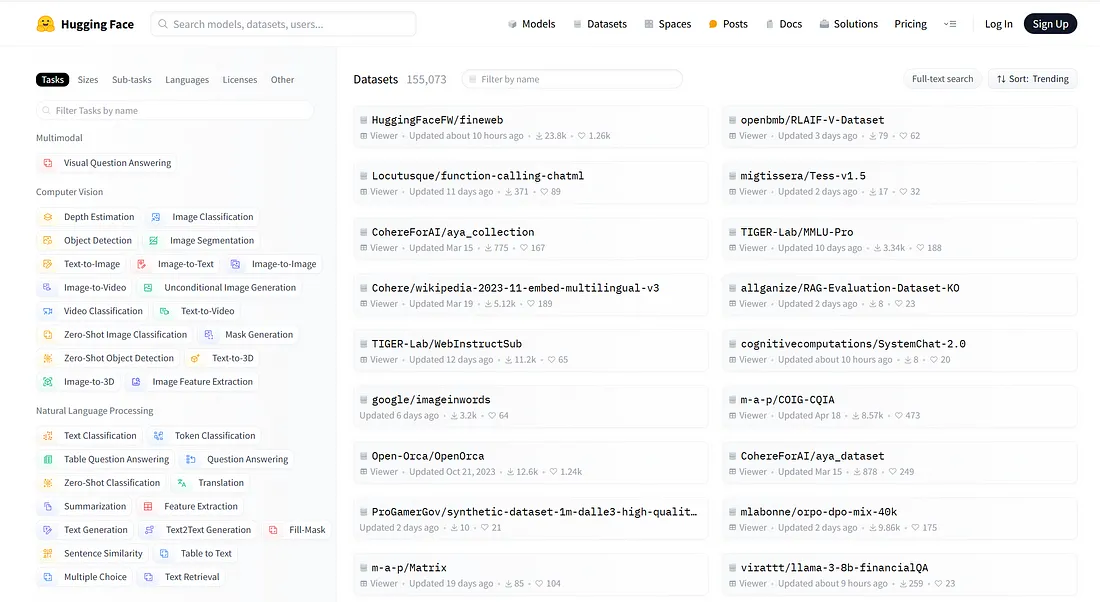Screen dimensions: 1100x602
Task: Select the Summarization task filter
Action: [85, 507]
